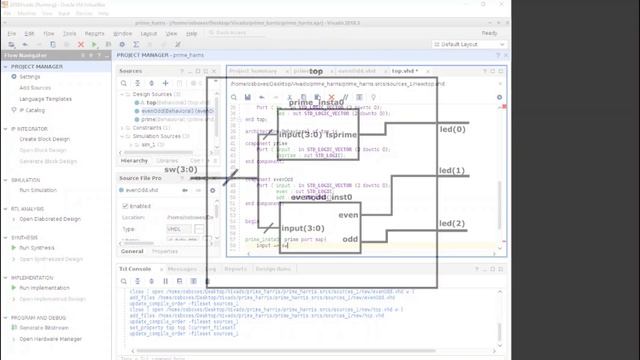Image resolution: width=640 pixels, height=360 pixels.
Task: Collapse SYNTHESIS section
Action: 6,238
